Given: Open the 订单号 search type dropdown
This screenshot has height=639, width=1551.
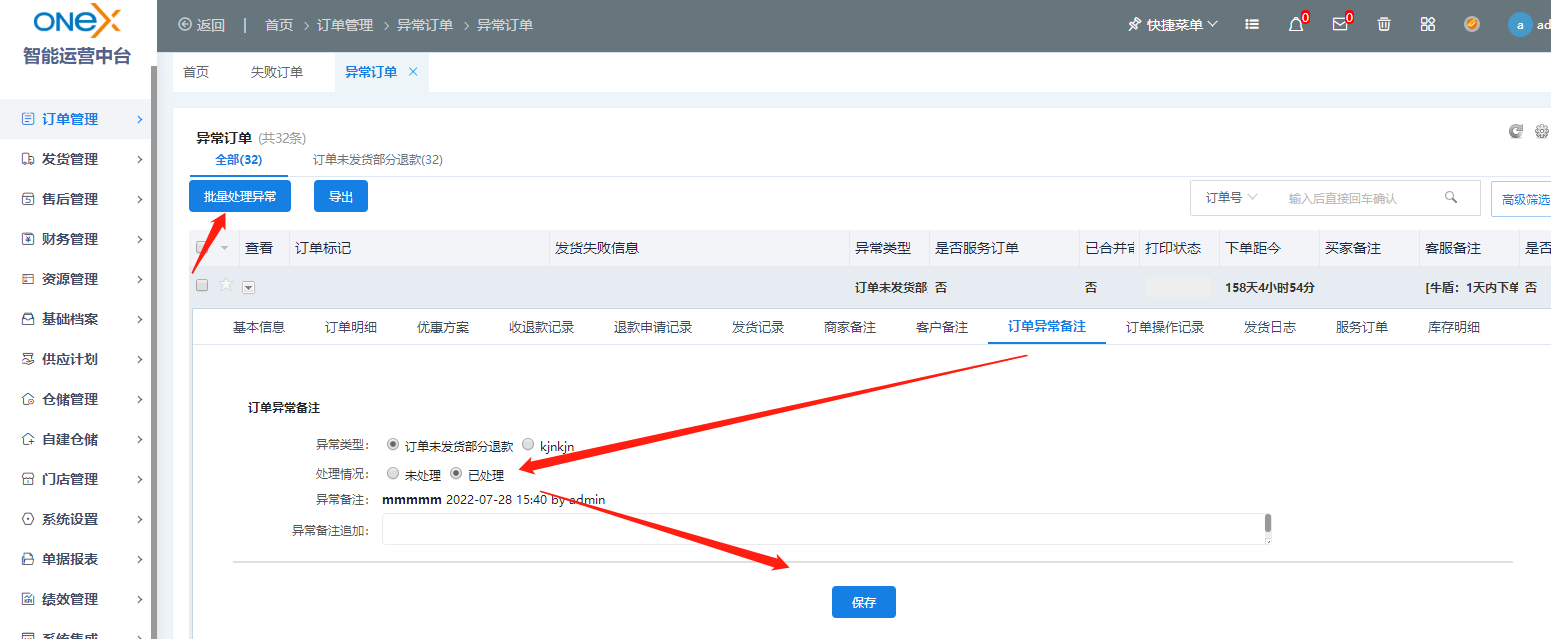Looking at the screenshot, I should click(1231, 198).
